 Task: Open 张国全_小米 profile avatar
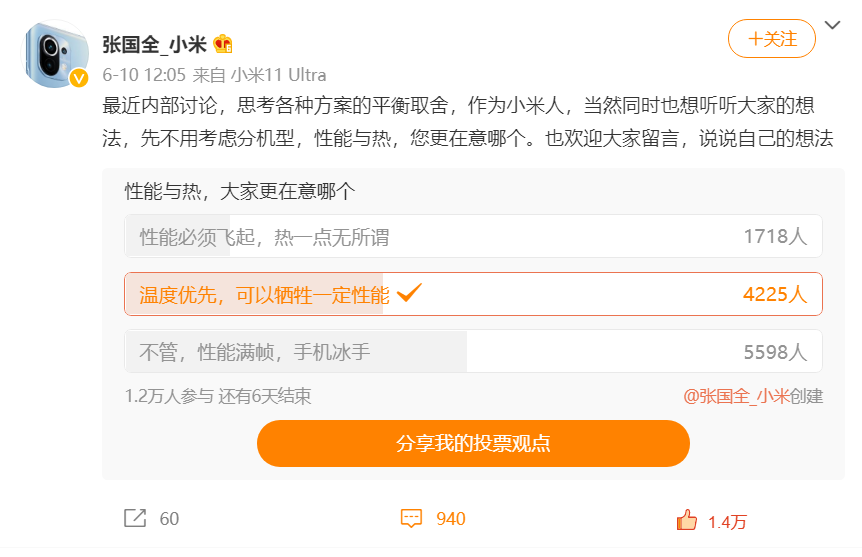pyautogui.click(x=57, y=53)
